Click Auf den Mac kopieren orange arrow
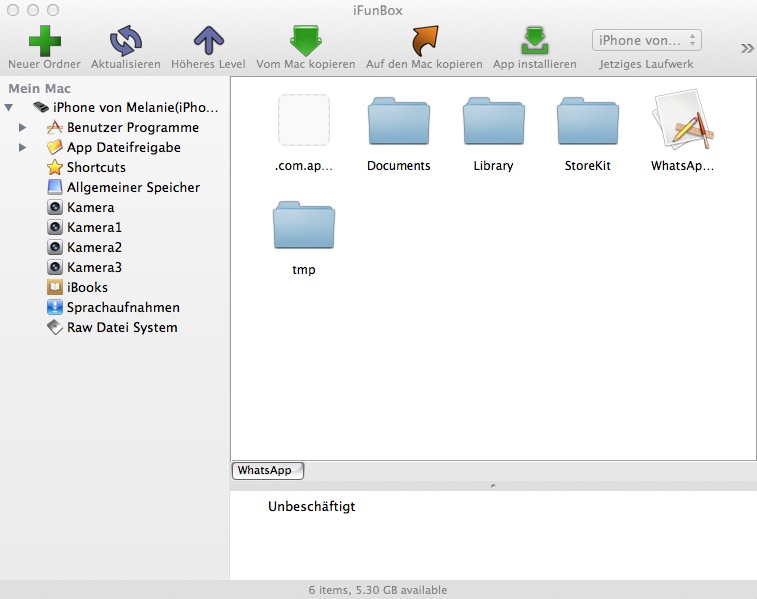Screen dimensions: 757x599 [424, 41]
